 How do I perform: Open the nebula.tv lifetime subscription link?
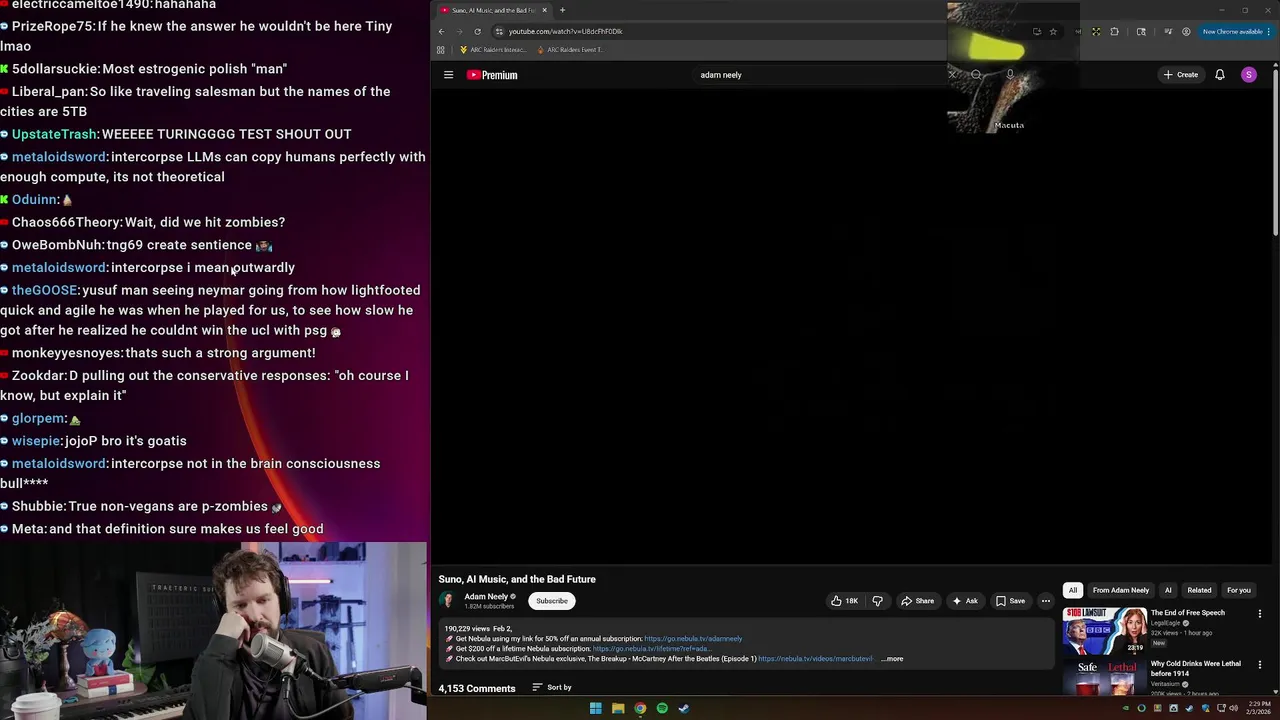(x=650, y=649)
